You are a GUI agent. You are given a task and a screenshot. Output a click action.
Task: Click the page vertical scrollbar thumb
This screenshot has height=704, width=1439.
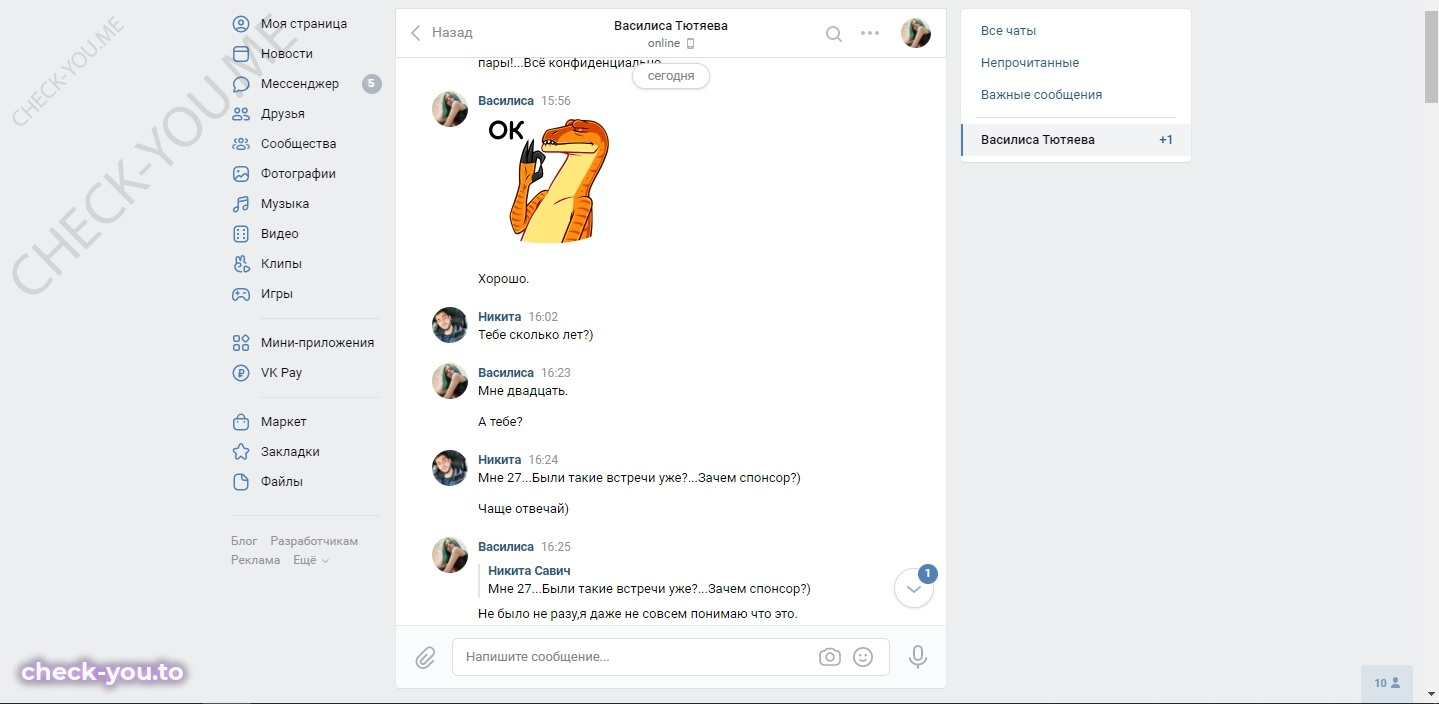tap(1430, 56)
